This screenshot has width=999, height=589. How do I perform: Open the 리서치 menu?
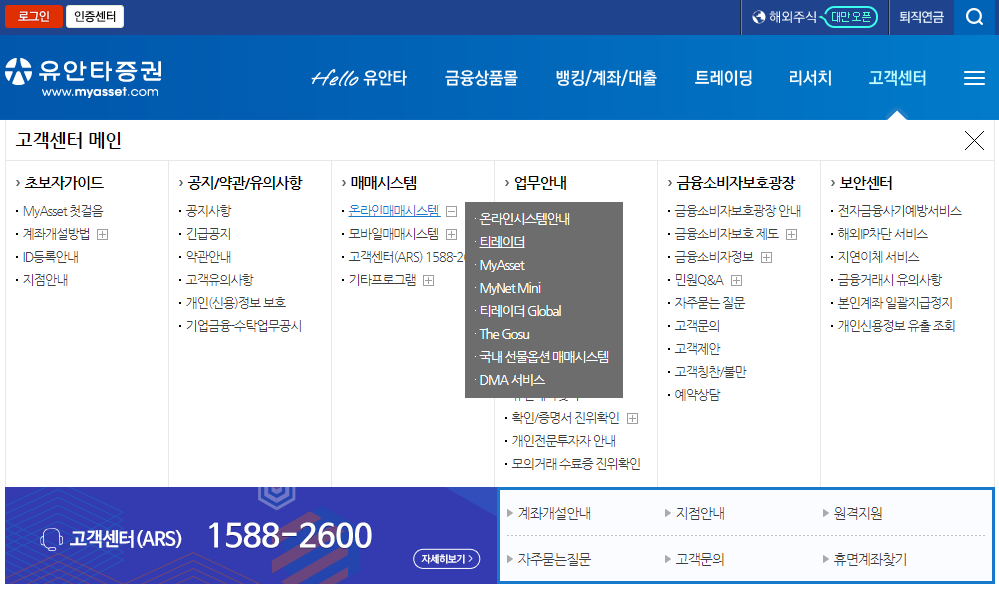810,78
